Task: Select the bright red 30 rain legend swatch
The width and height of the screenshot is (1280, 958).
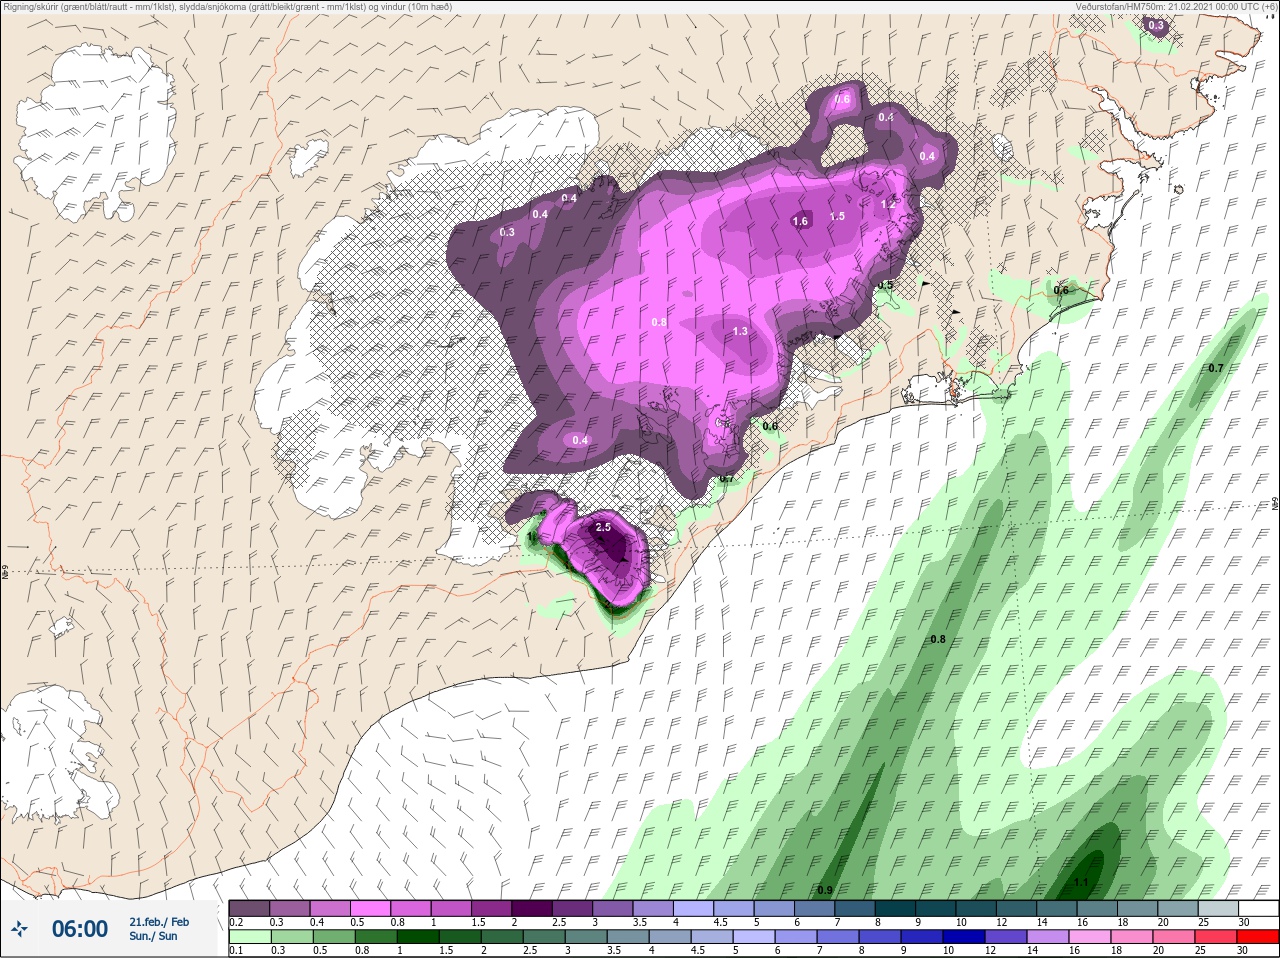Action: (1258, 937)
